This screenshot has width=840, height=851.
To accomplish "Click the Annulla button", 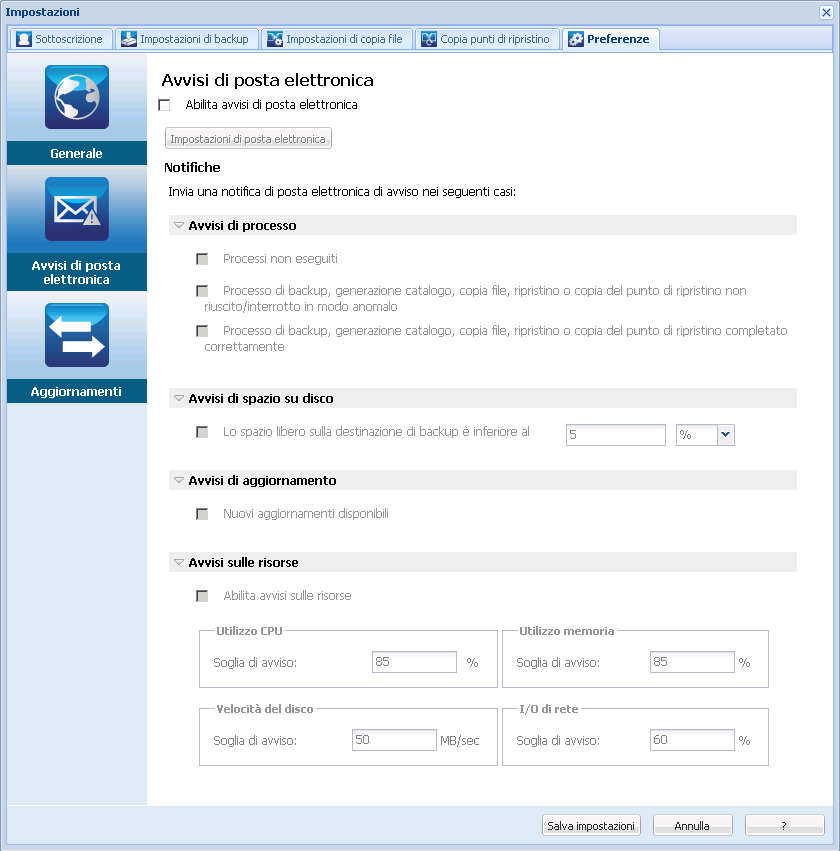I will tap(692, 825).
